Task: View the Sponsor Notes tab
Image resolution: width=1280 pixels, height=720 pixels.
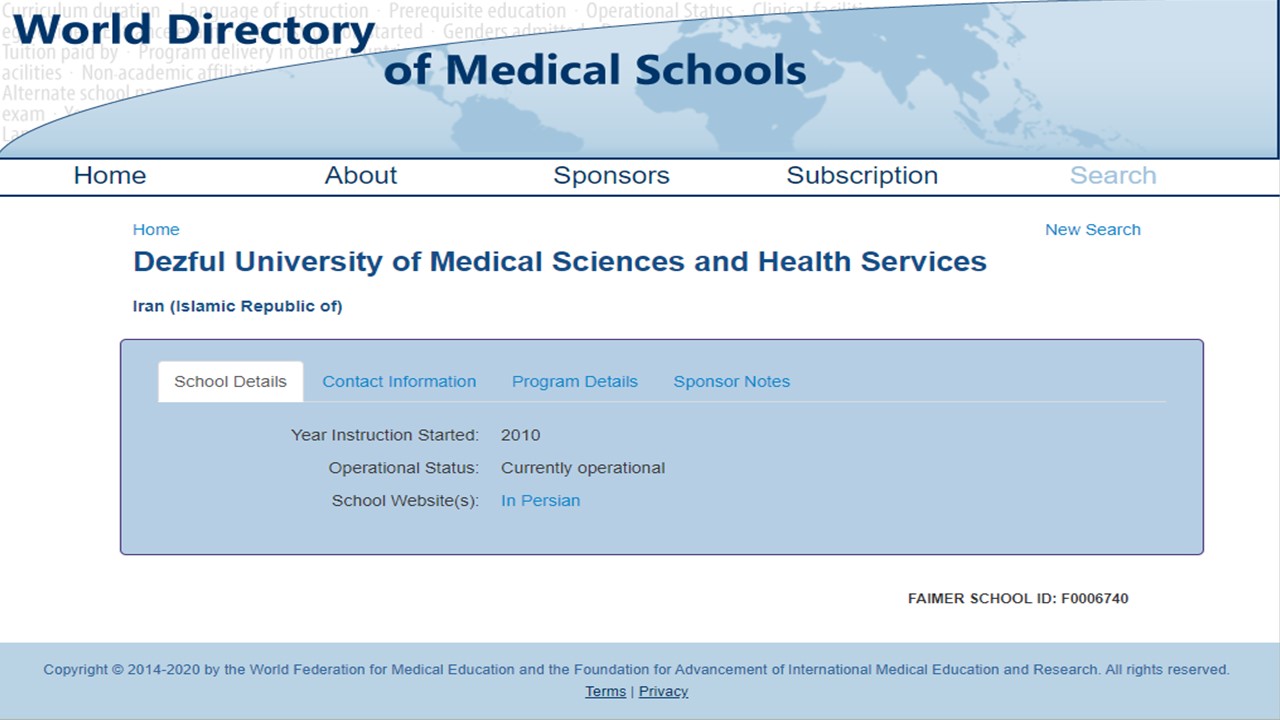Action: (732, 382)
